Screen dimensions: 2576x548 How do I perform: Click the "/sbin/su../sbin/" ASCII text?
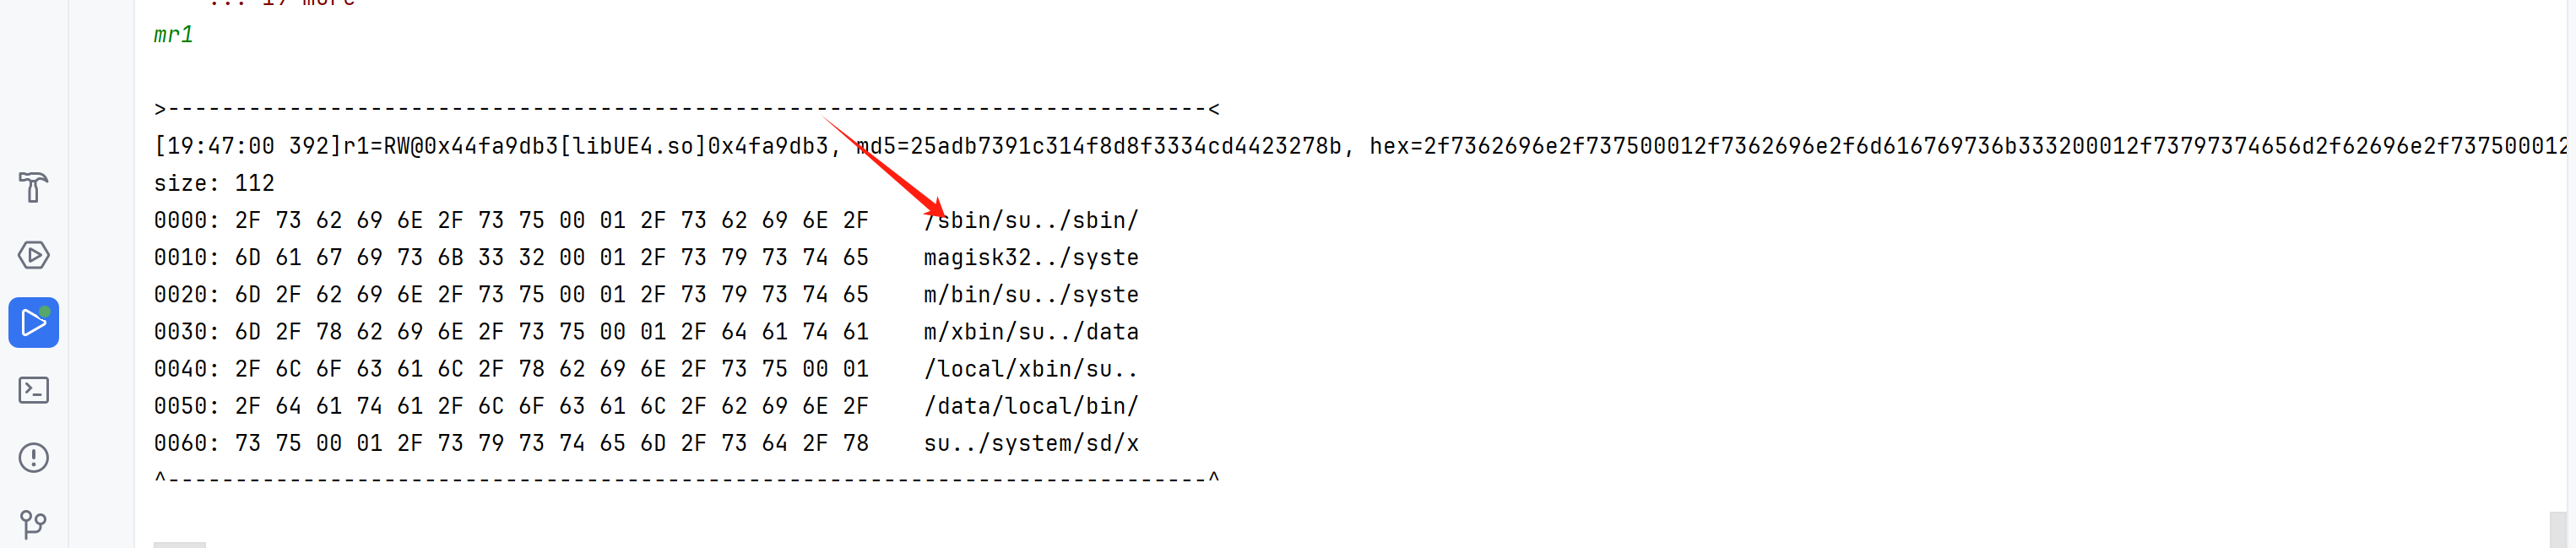[x=1031, y=220]
